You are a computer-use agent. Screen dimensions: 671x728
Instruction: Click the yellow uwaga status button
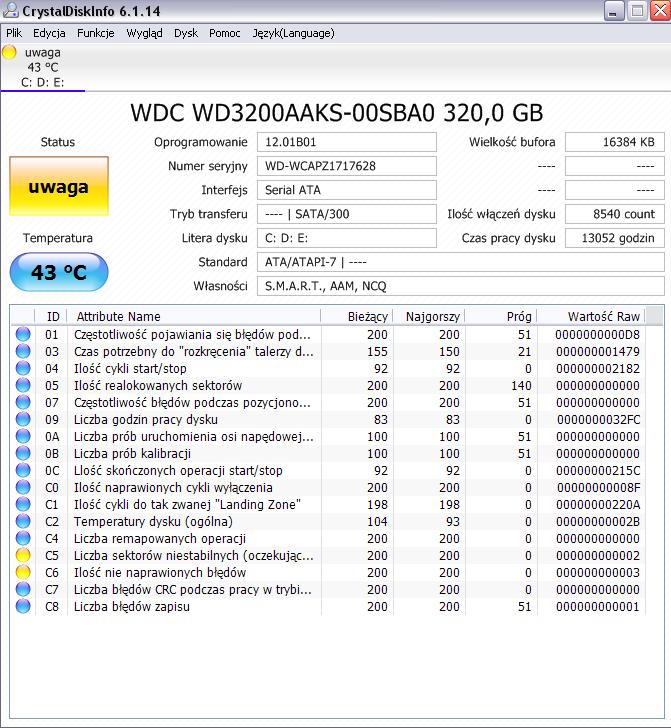(59, 186)
